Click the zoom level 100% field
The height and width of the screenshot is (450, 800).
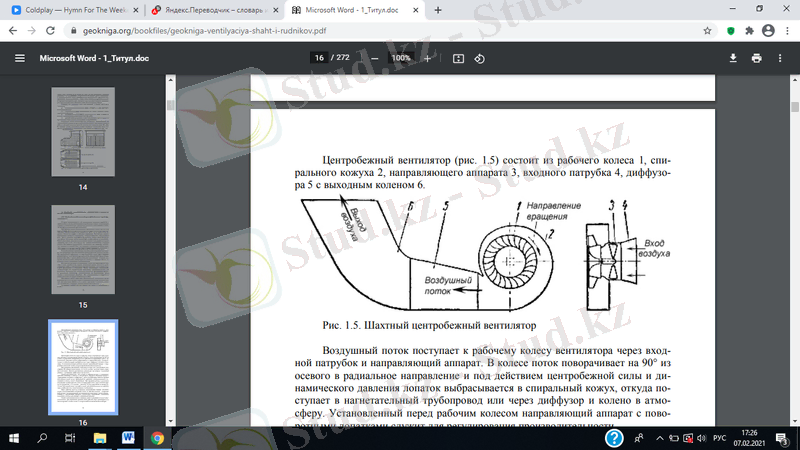tap(401, 58)
